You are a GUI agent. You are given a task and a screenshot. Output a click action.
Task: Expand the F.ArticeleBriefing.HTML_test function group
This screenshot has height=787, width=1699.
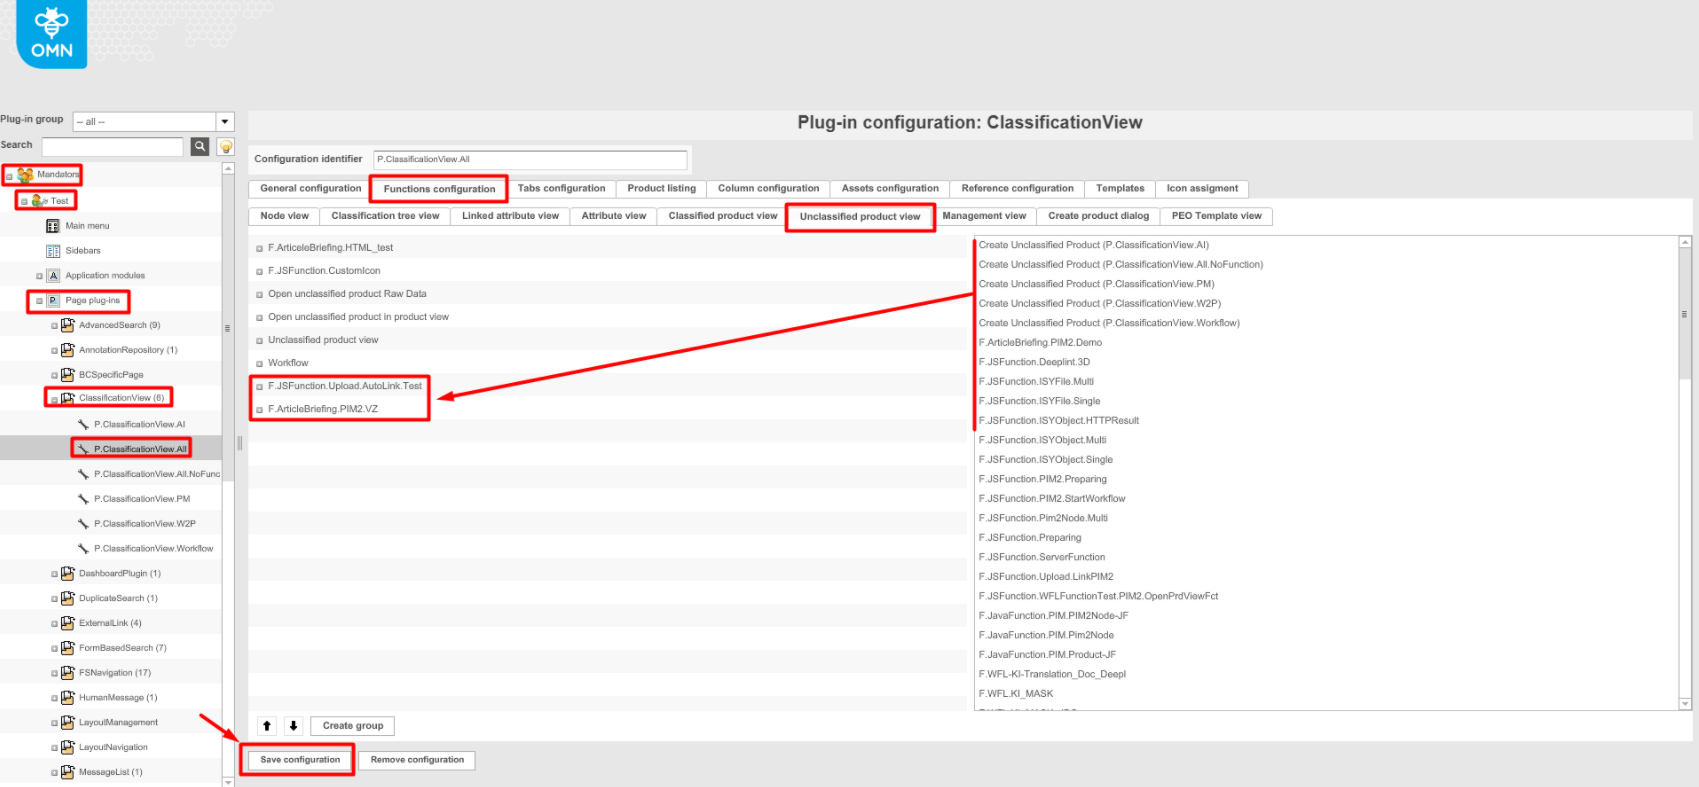(x=259, y=248)
